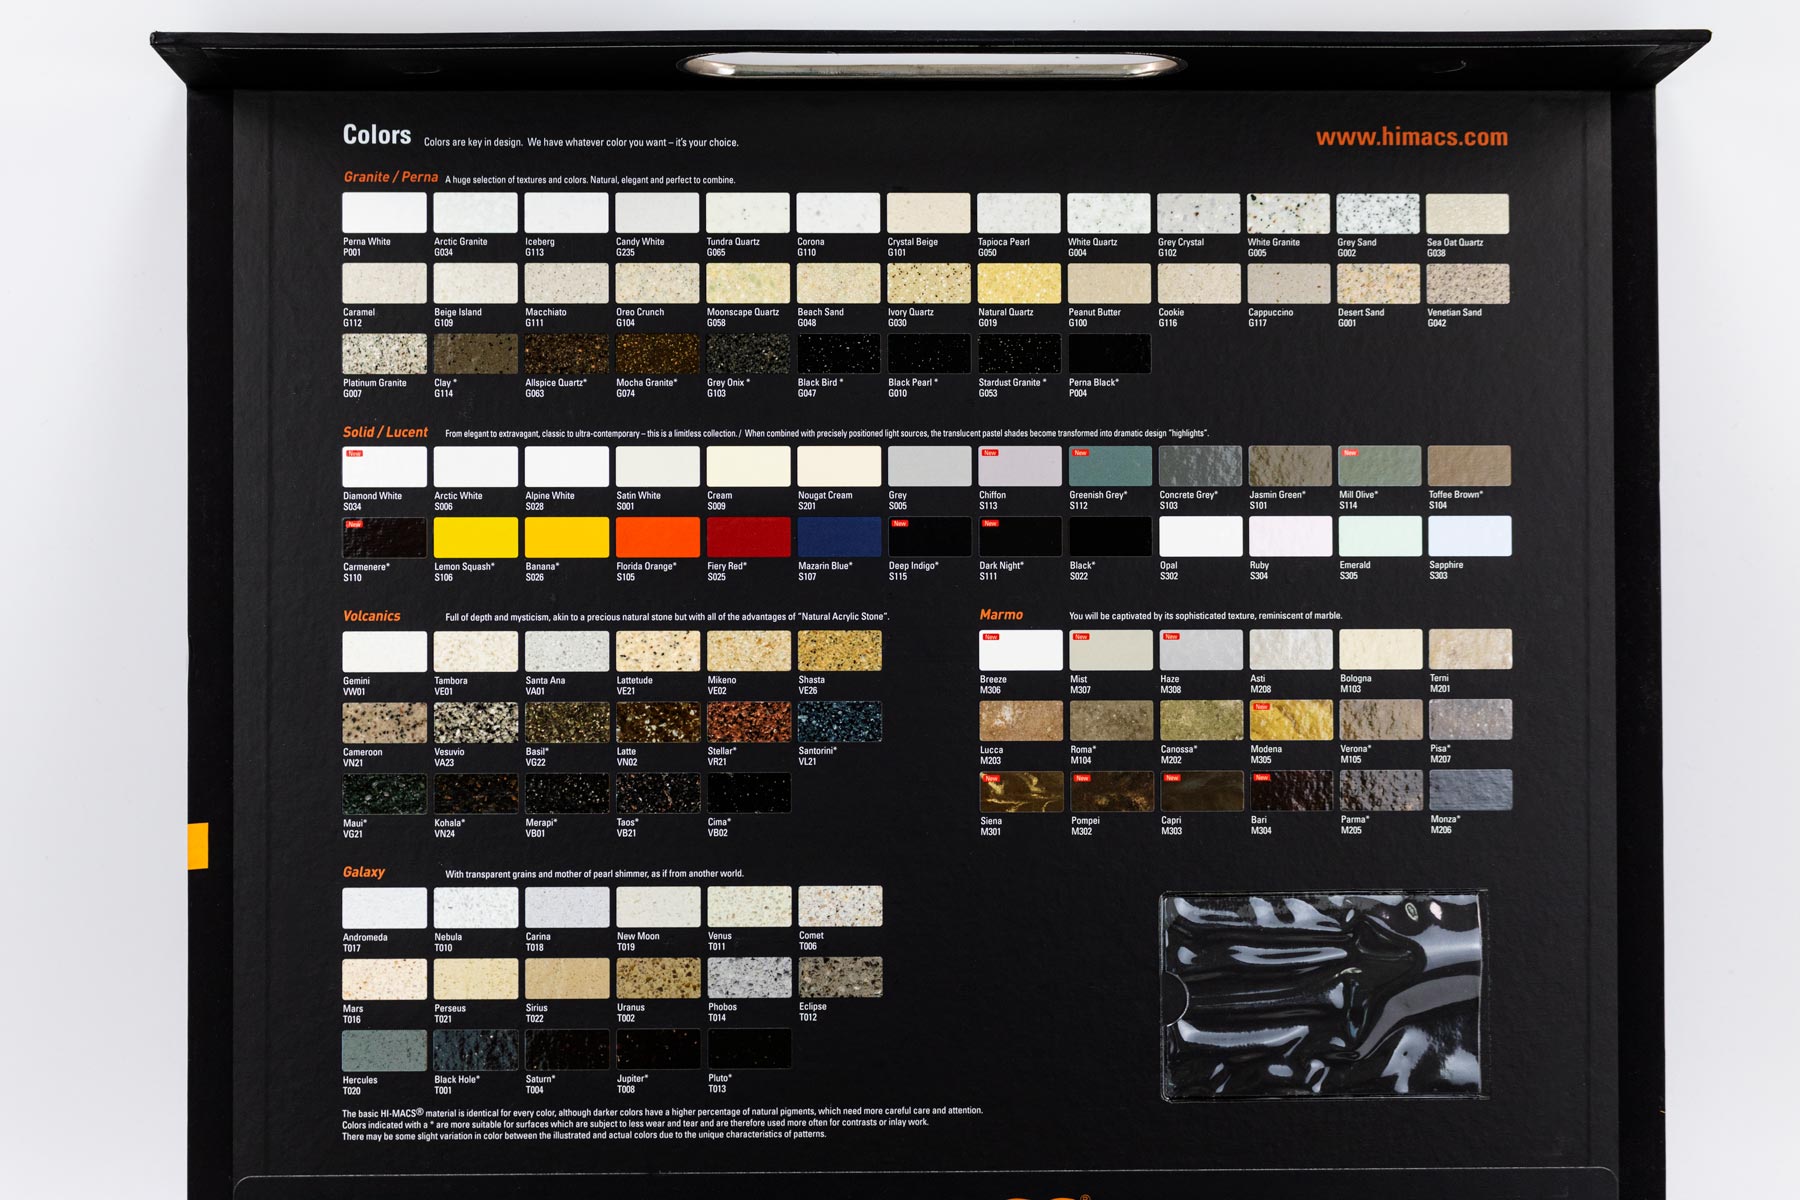1800x1200 pixels.
Task: Click the Bologna M103 label
Action: point(1356,684)
